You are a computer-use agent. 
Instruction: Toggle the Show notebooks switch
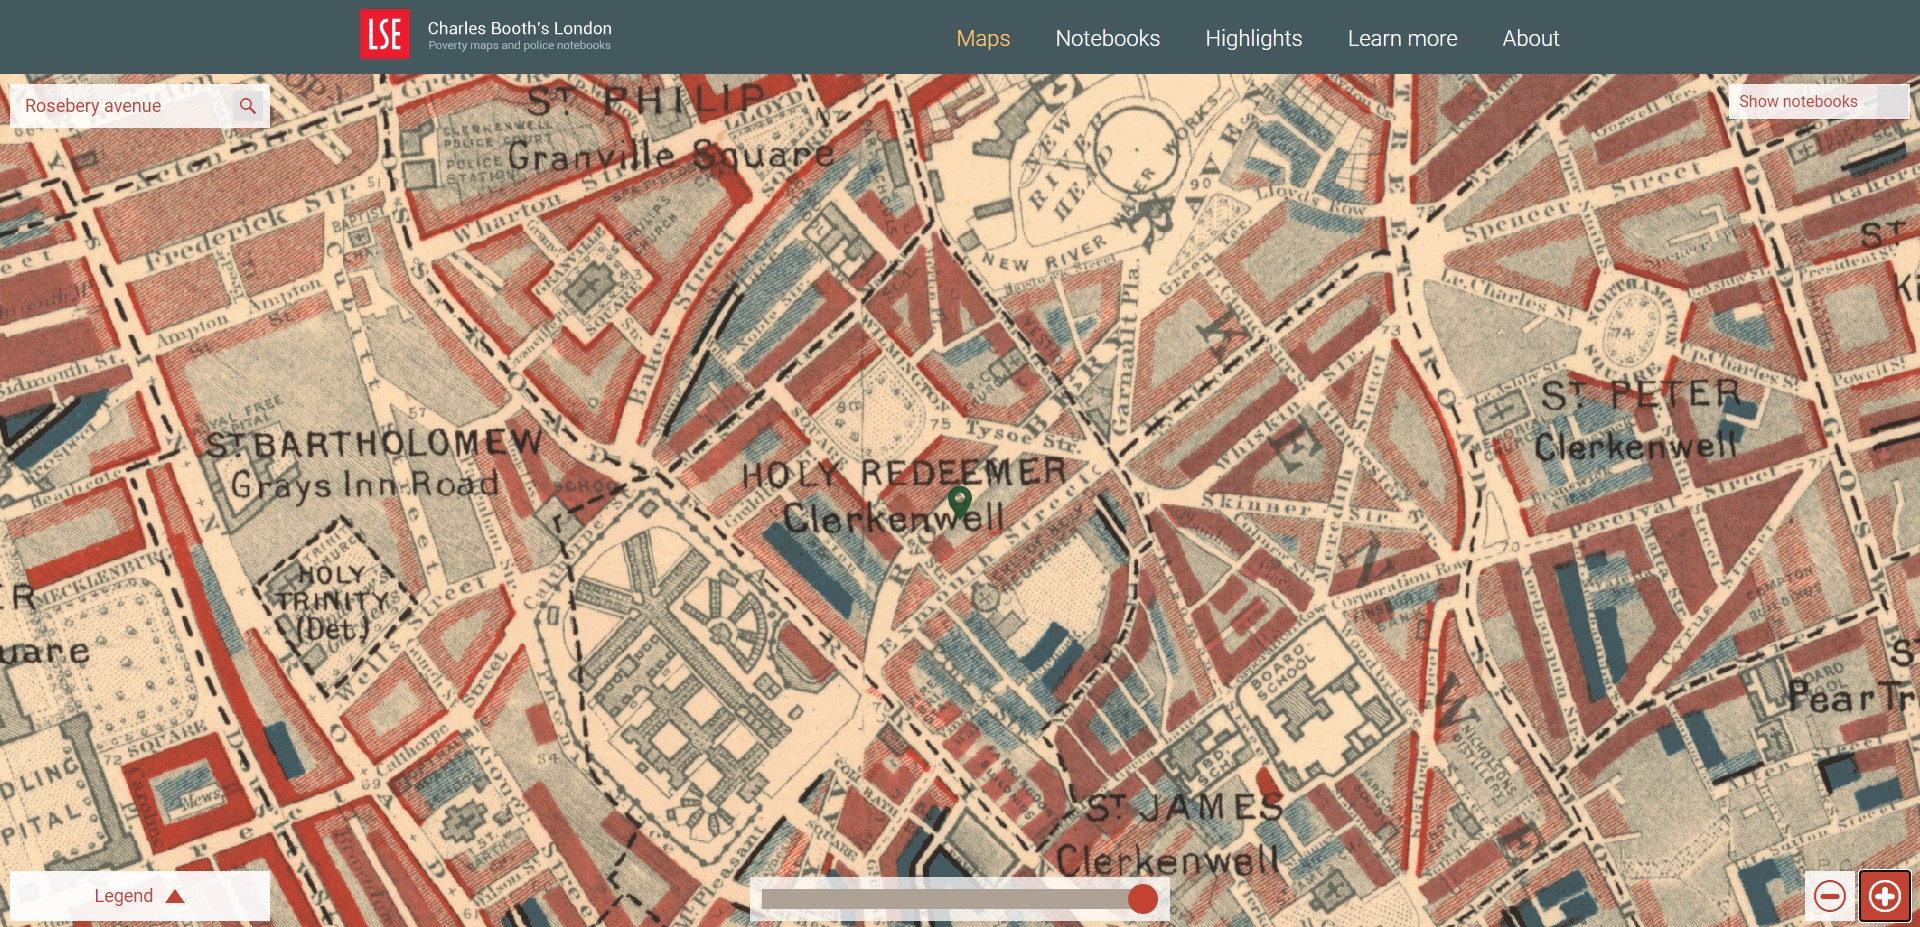click(1817, 102)
